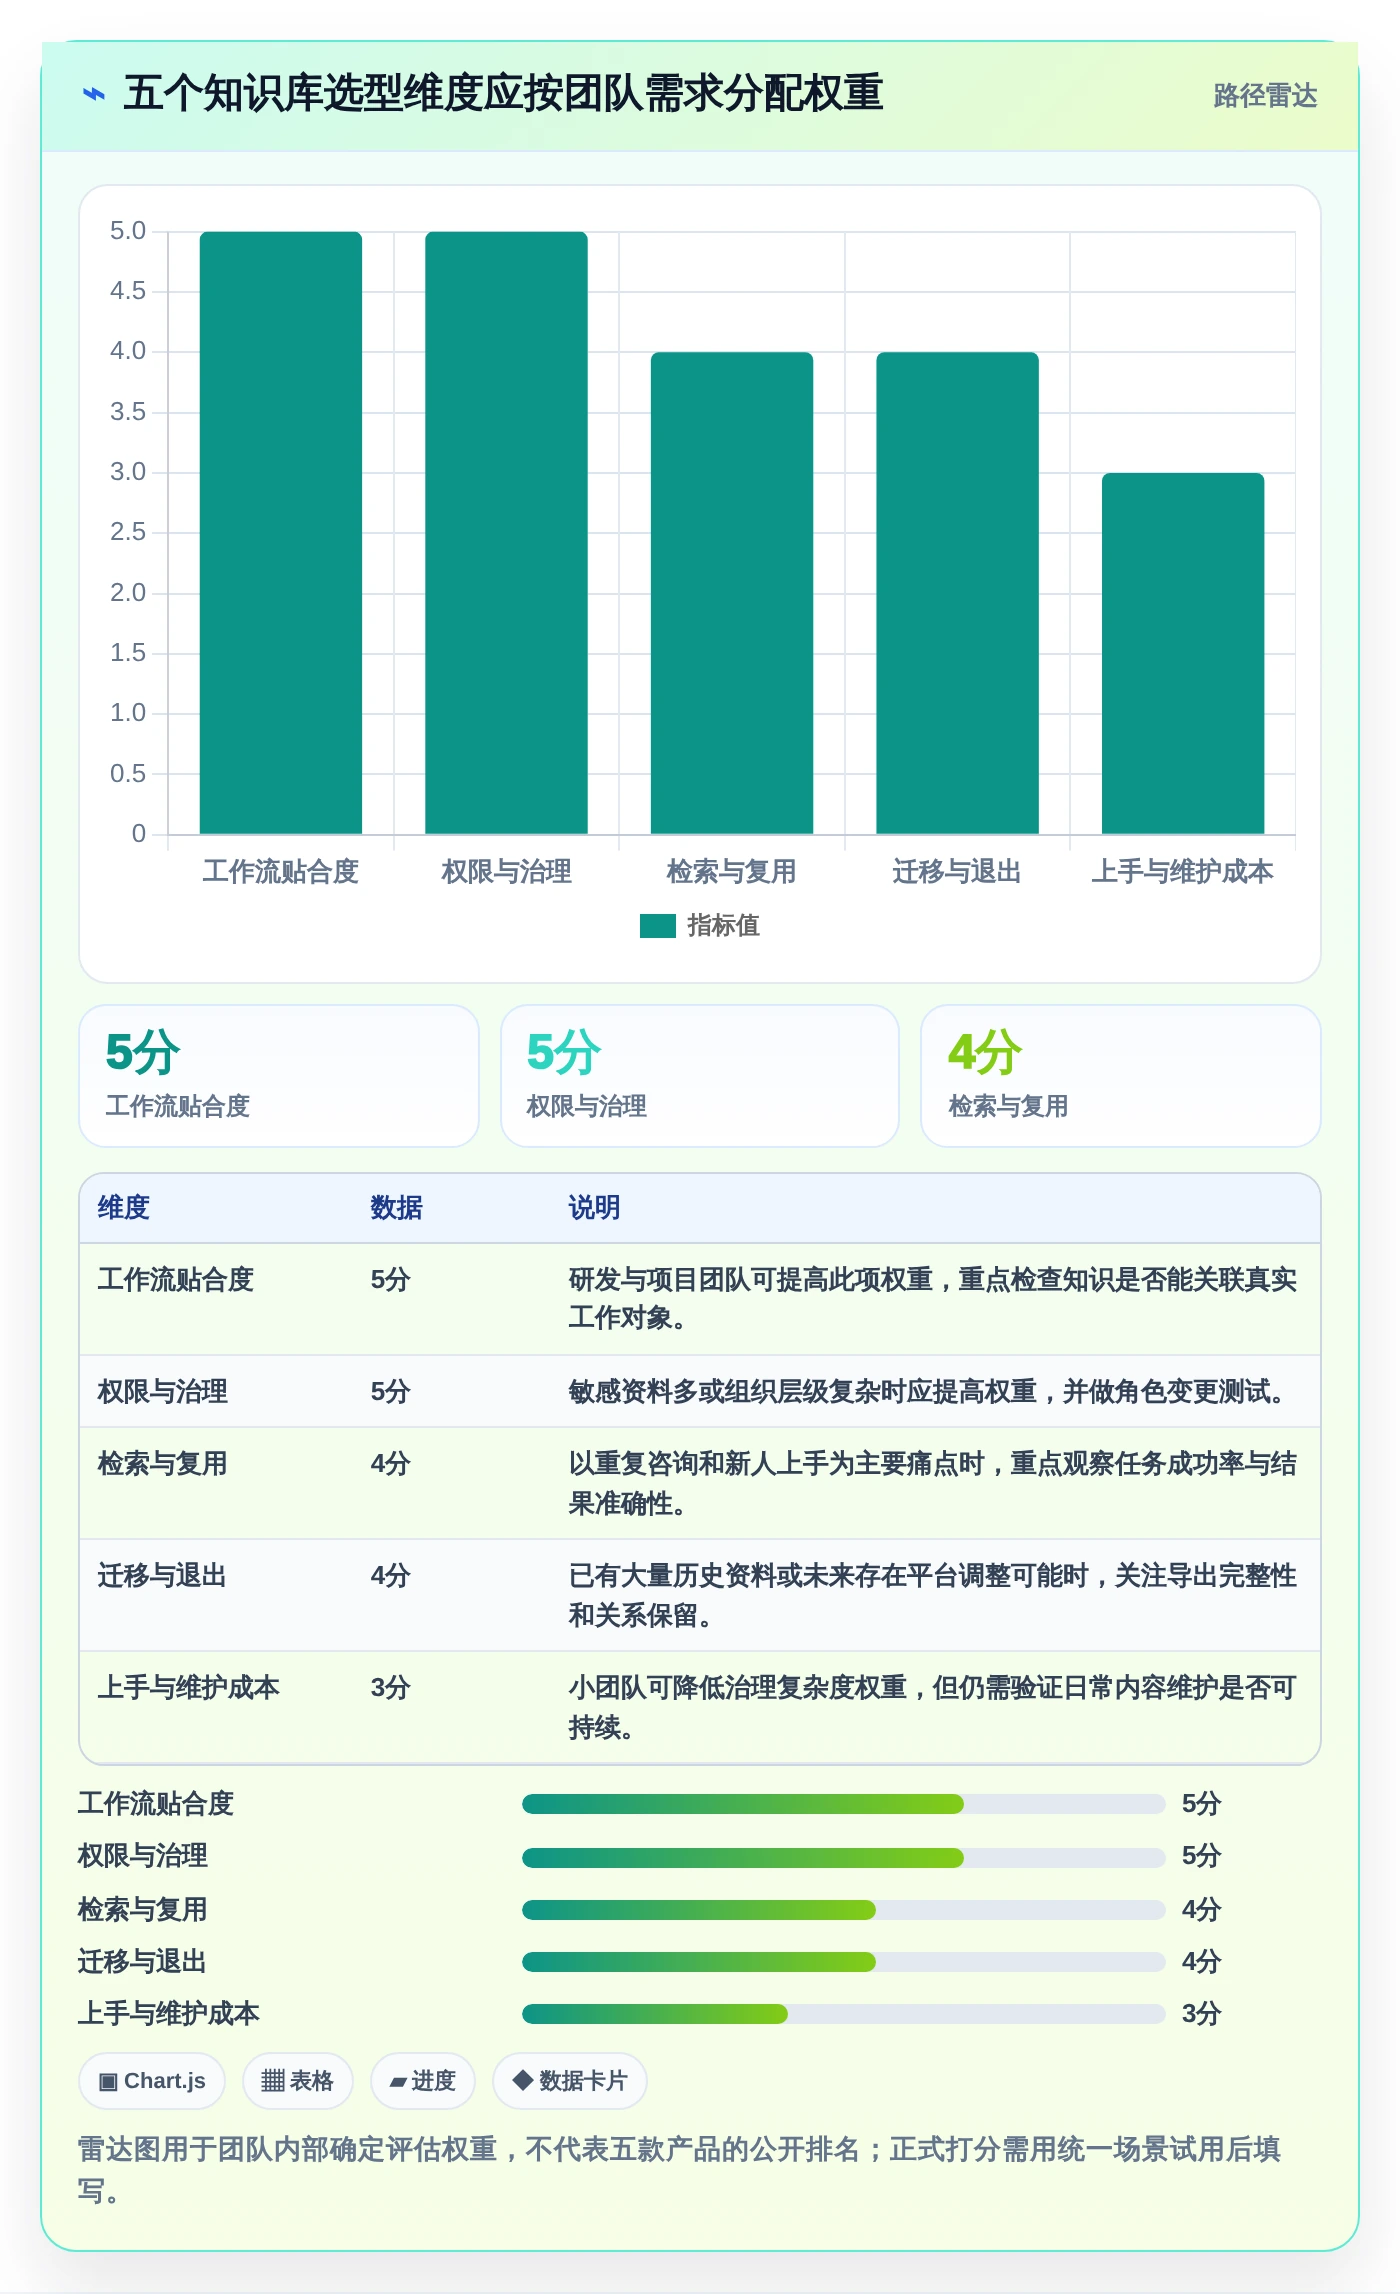Click the 权限与治理 cell in the table
This screenshot has height=2294, width=1400.
(x=163, y=1392)
